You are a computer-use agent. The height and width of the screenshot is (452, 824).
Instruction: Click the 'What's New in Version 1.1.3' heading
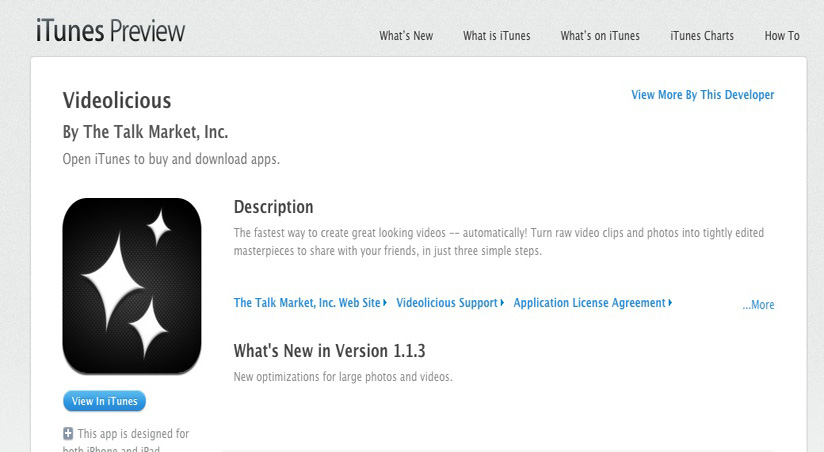329,351
